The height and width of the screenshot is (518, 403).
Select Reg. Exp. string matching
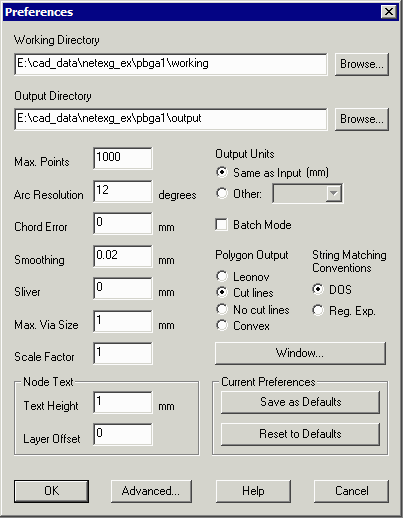(318, 310)
